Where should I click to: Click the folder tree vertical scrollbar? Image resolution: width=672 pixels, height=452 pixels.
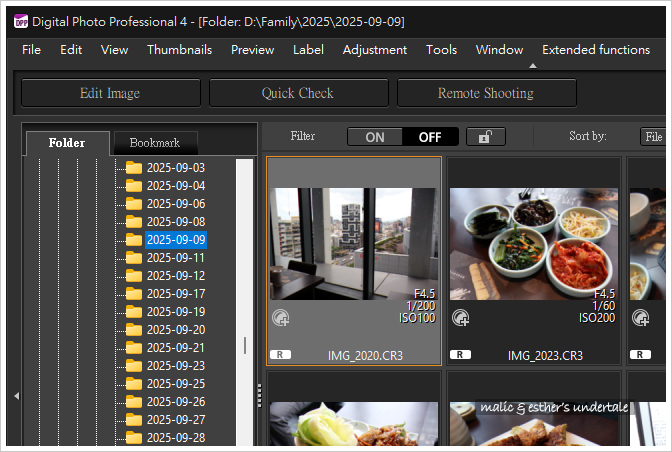[244, 302]
